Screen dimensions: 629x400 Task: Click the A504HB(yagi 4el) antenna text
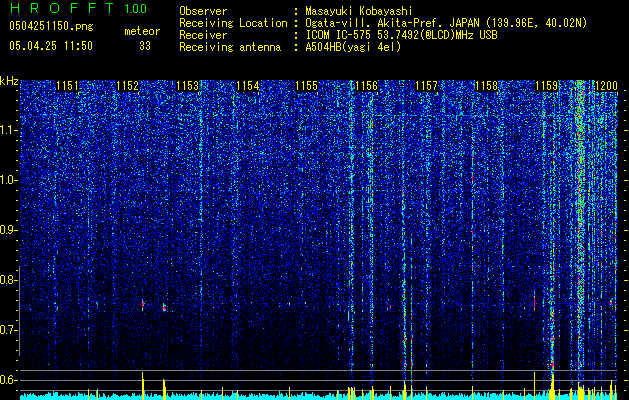353,47
